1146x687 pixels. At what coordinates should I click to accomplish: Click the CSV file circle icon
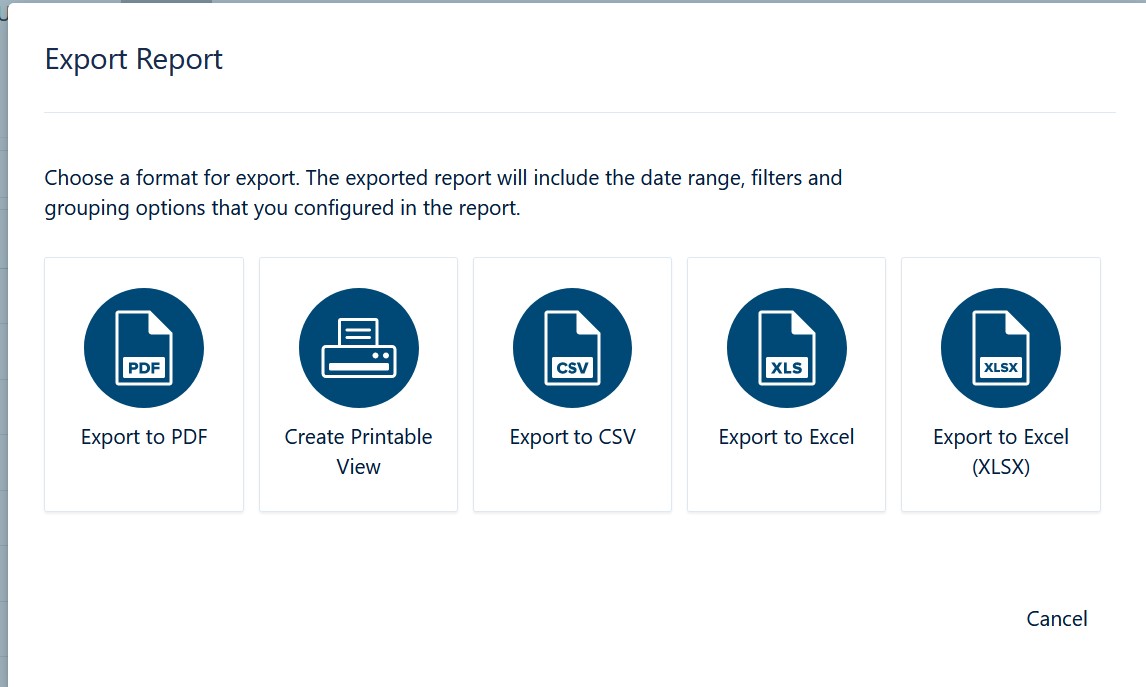tap(572, 349)
